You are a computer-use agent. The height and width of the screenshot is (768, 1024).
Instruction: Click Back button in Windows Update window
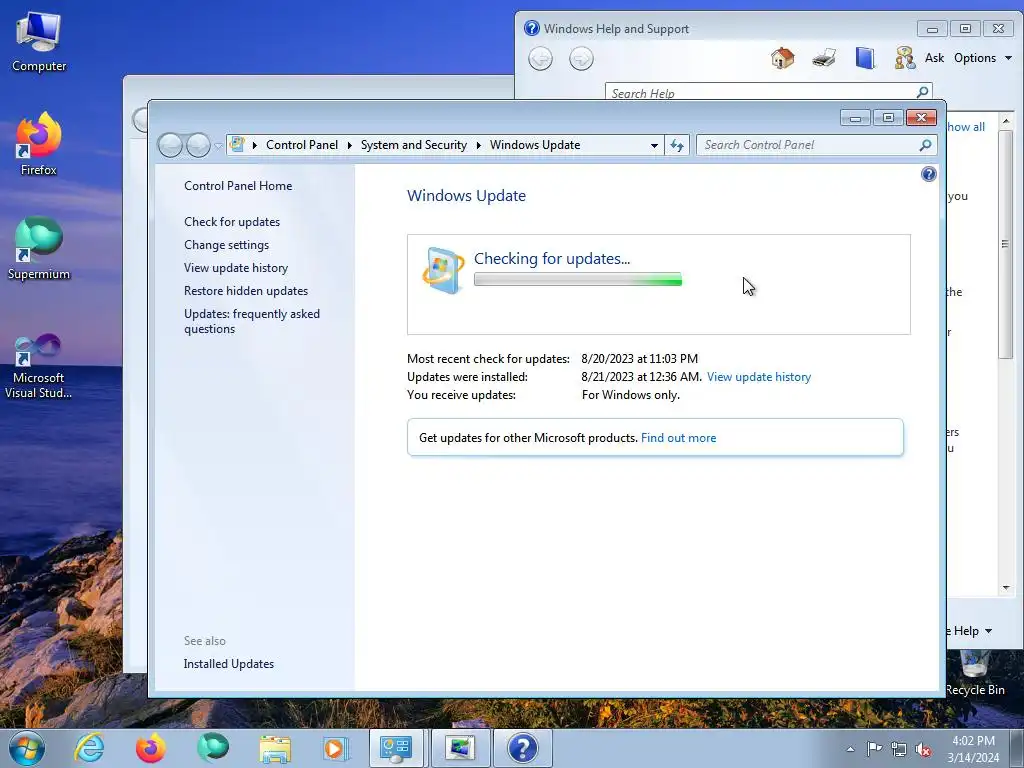(x=170, y=145)
